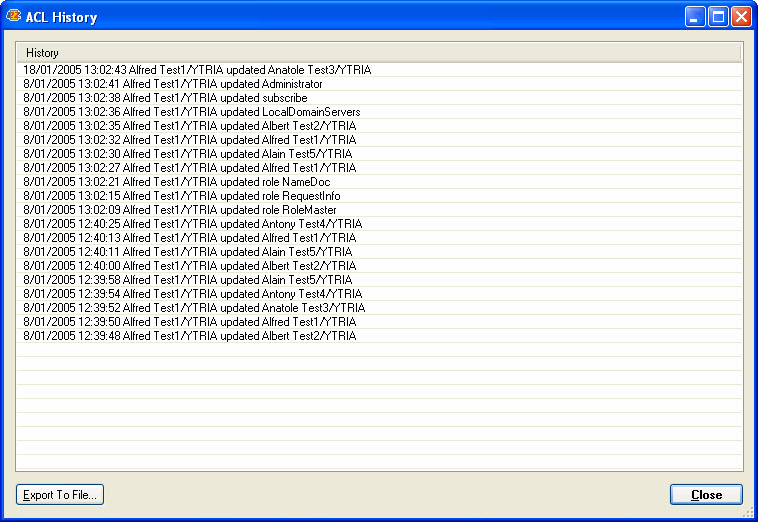This screenshot has height=522, width=758.
Task: Select the role RequestInfo update entry
Action: point(182,196)
